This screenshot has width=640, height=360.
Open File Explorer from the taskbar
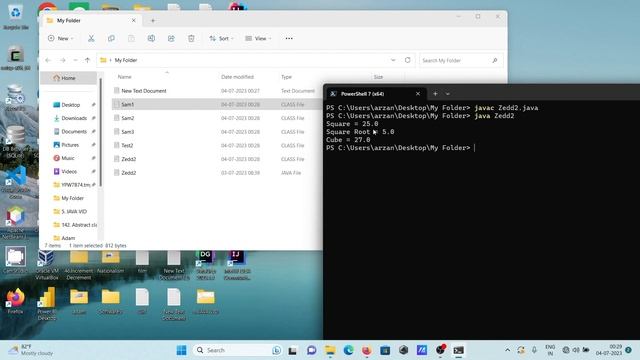click(330, 350)
